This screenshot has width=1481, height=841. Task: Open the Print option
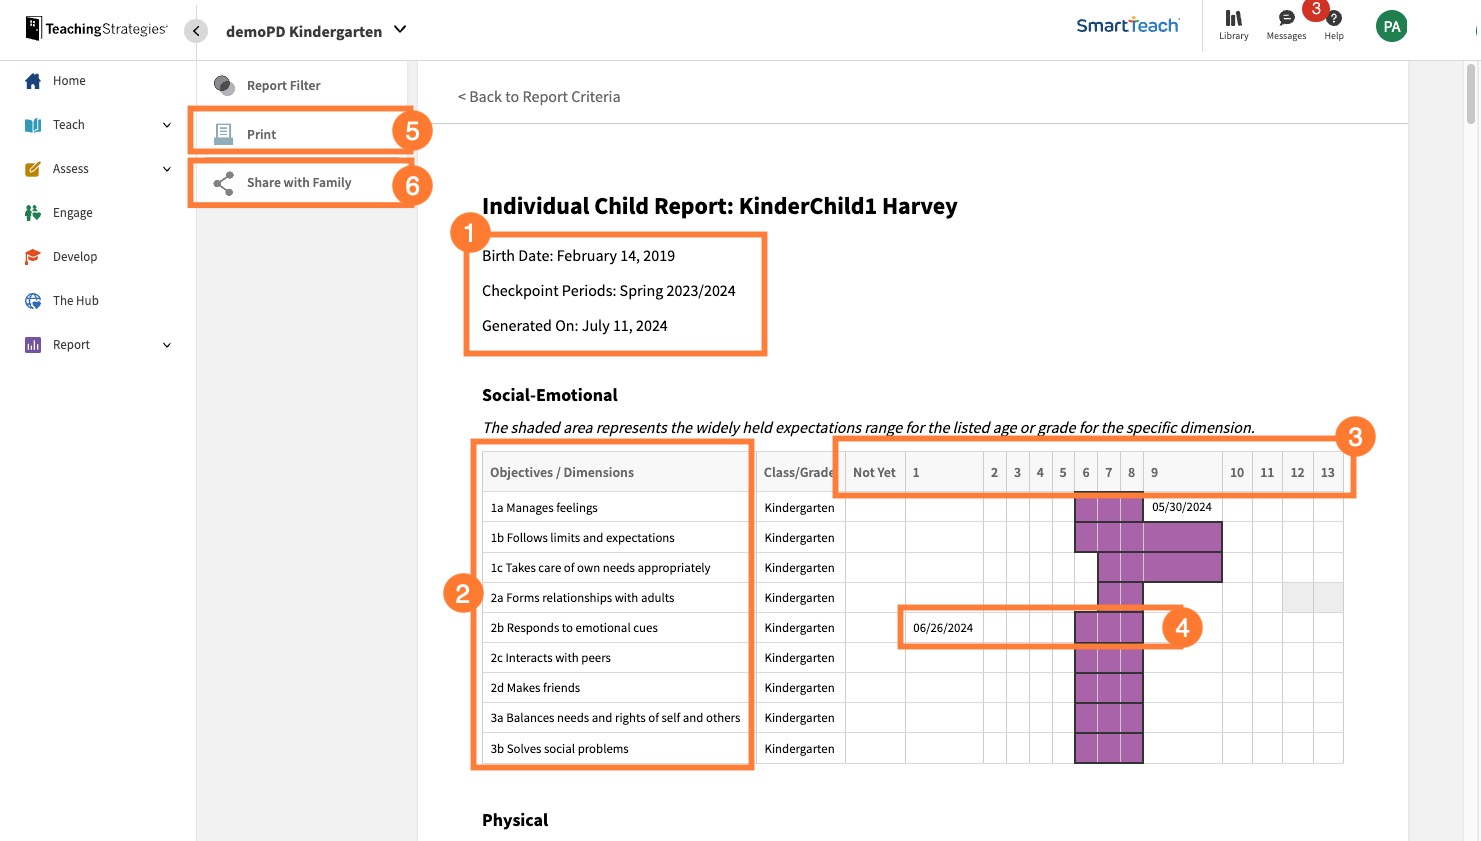coord(222,133)
